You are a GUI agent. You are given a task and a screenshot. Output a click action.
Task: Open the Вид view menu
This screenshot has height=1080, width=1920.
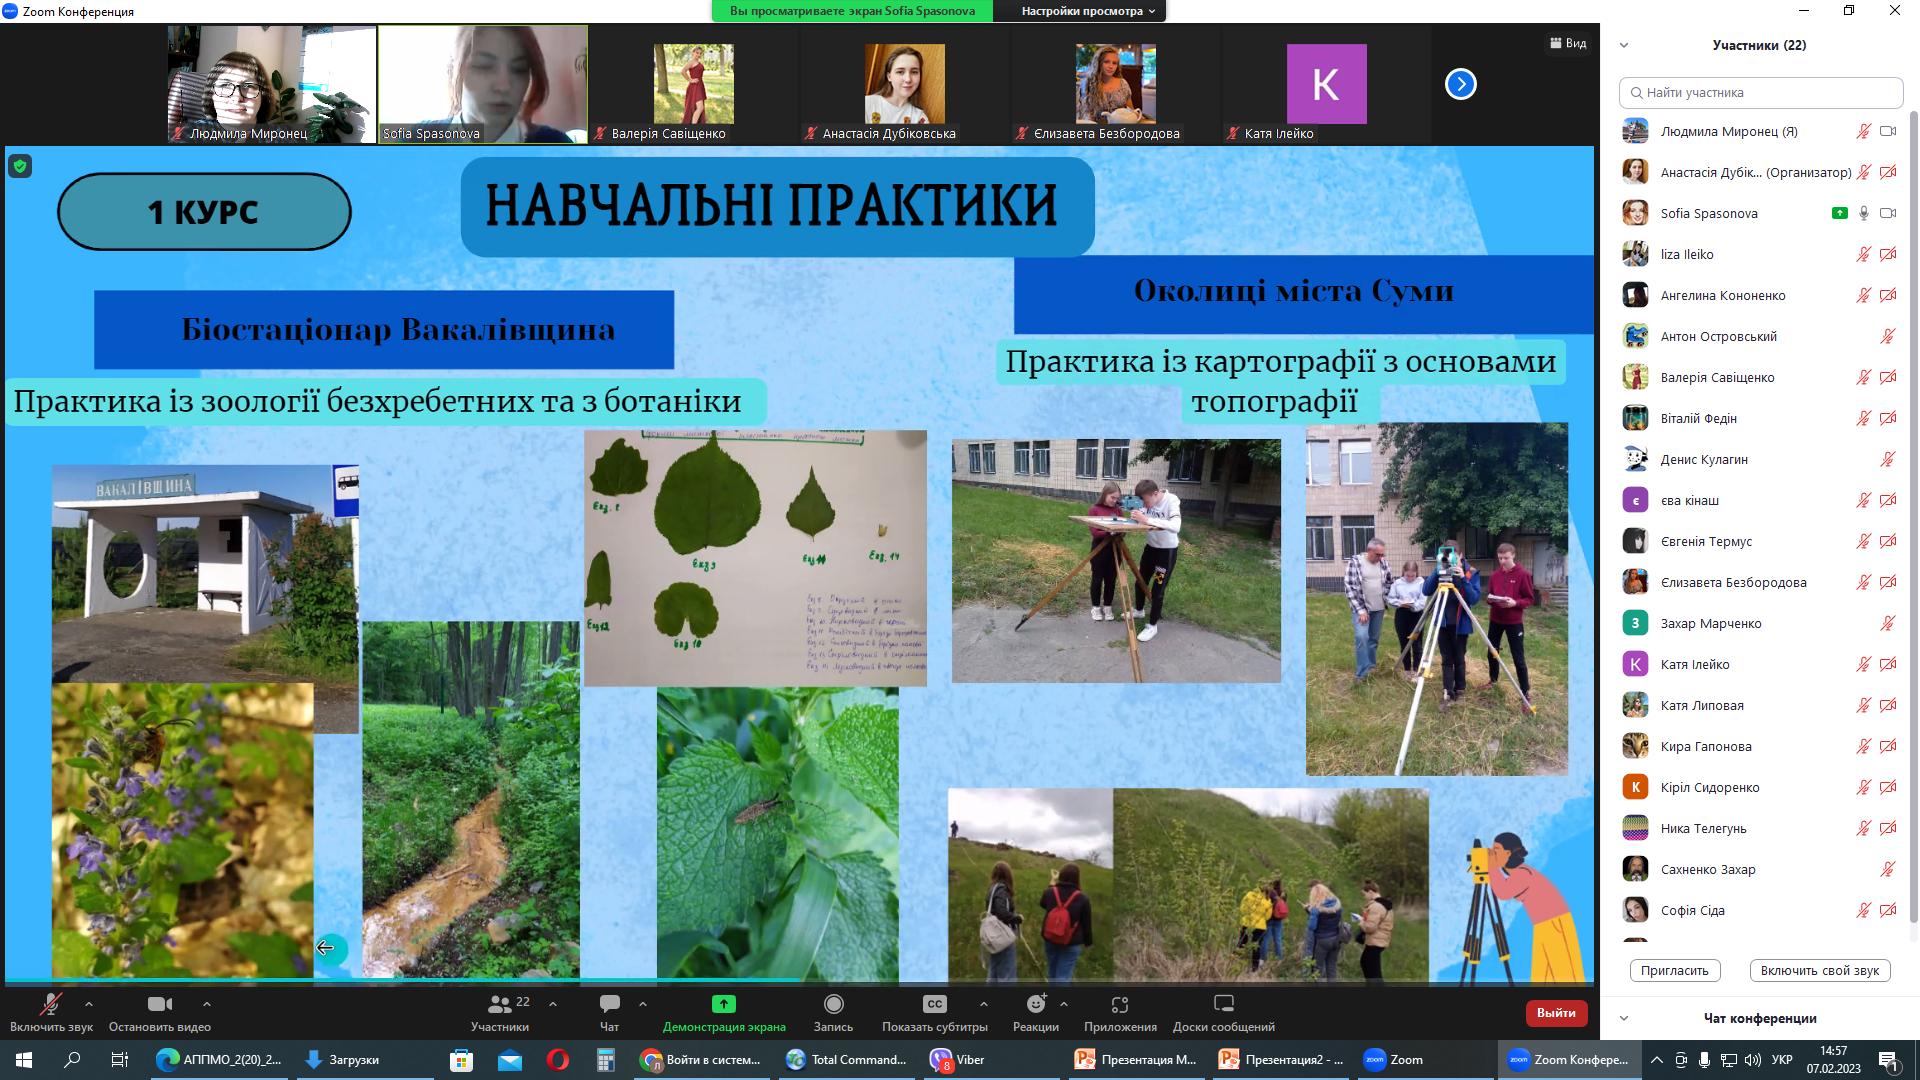point(1568,43)
